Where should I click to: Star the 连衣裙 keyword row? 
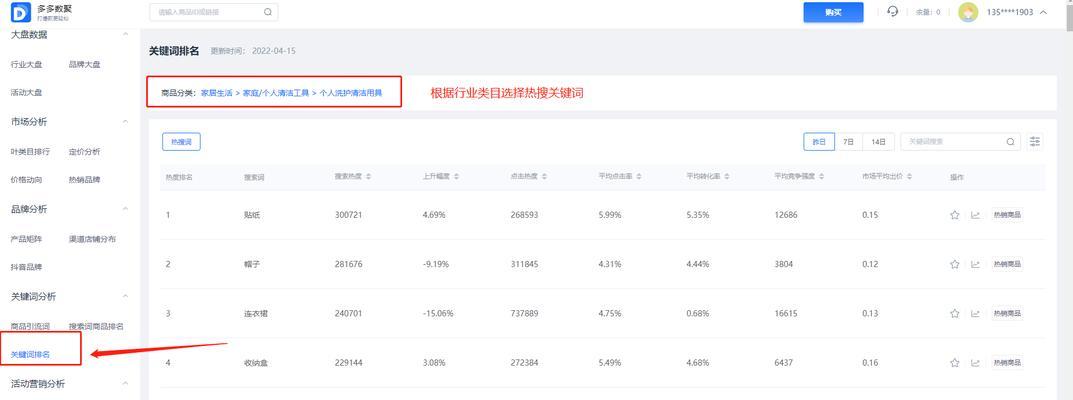click(x=955, y=313)
